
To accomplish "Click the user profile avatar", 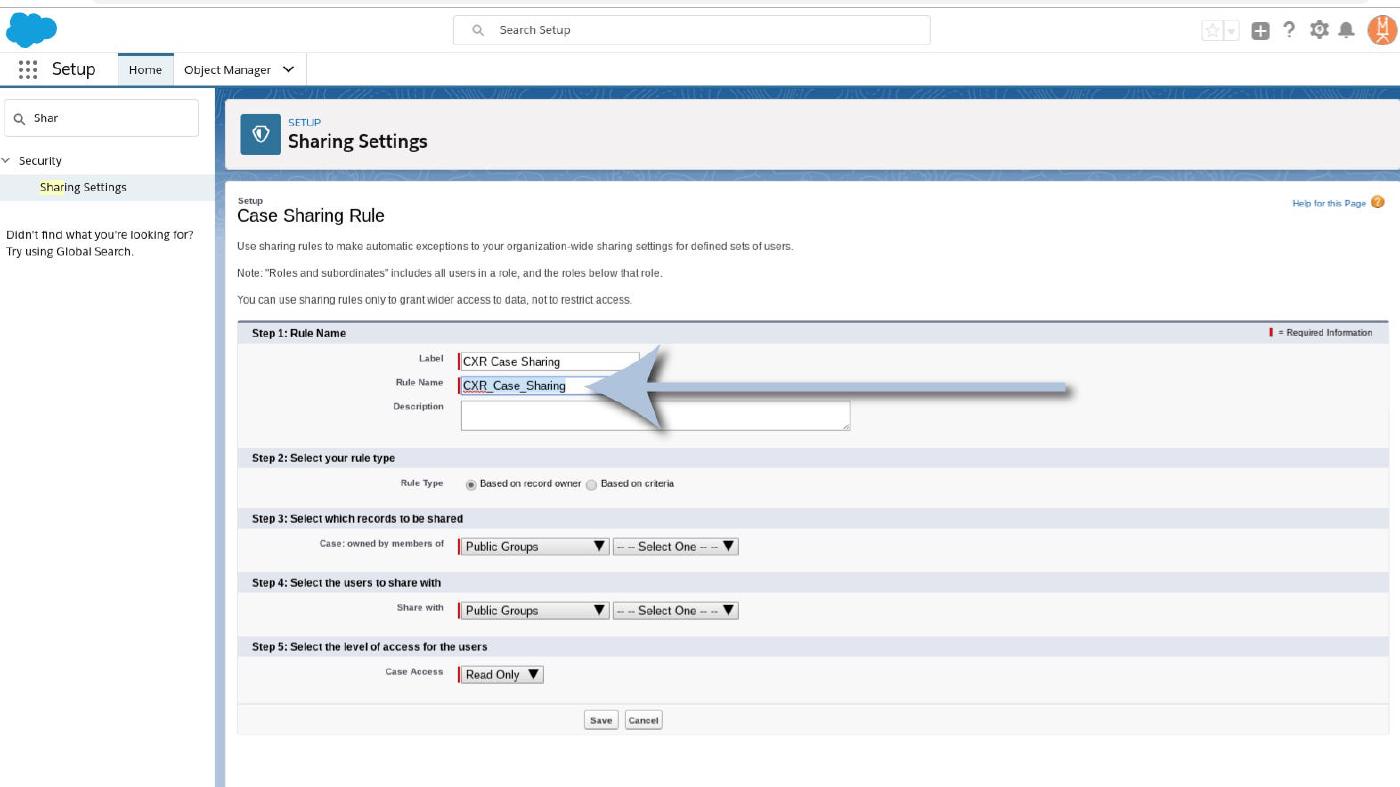I will [x=1381, y=30].
